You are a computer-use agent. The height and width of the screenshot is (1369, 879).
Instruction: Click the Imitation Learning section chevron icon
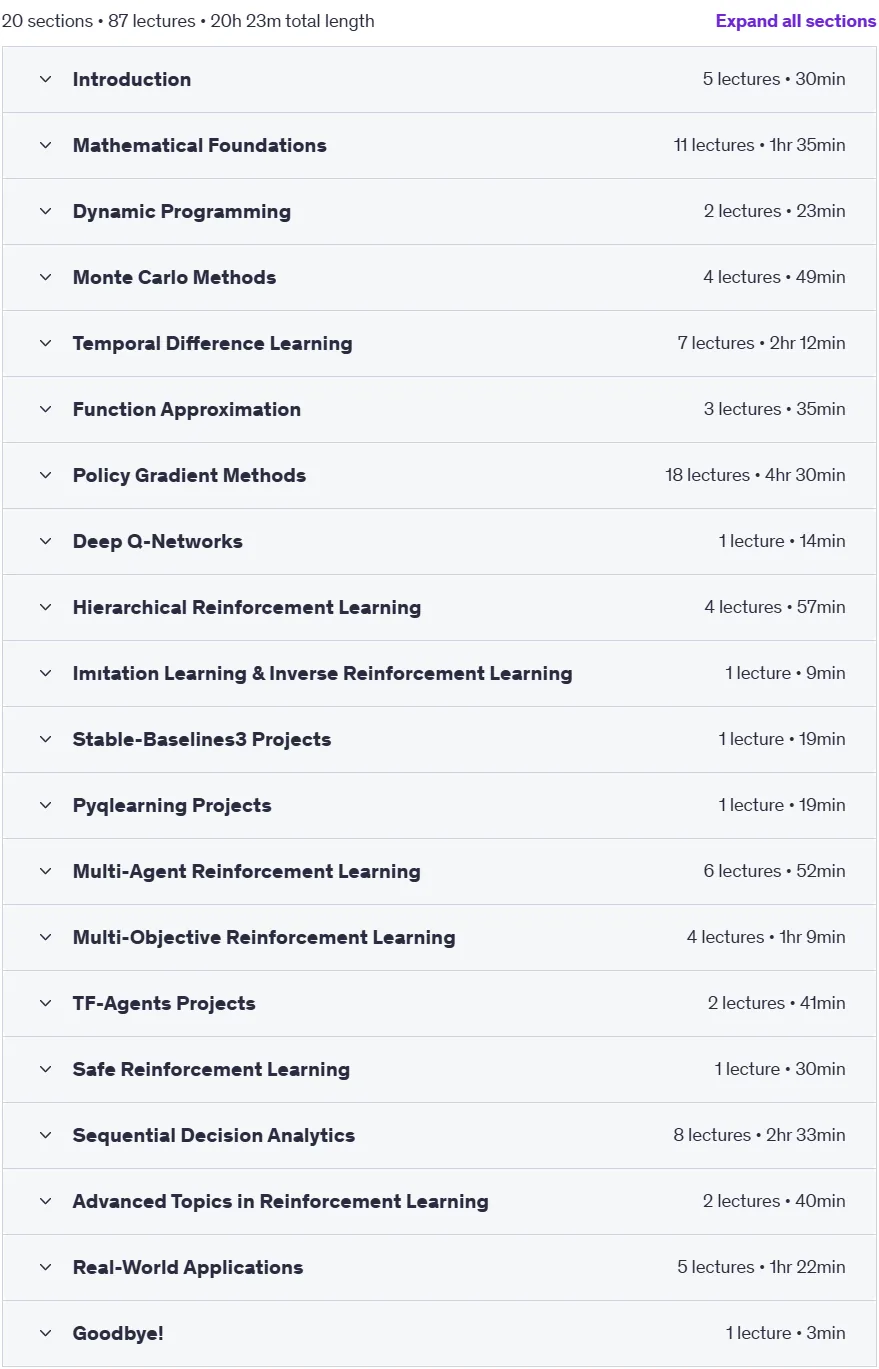(x=45, y=673)
